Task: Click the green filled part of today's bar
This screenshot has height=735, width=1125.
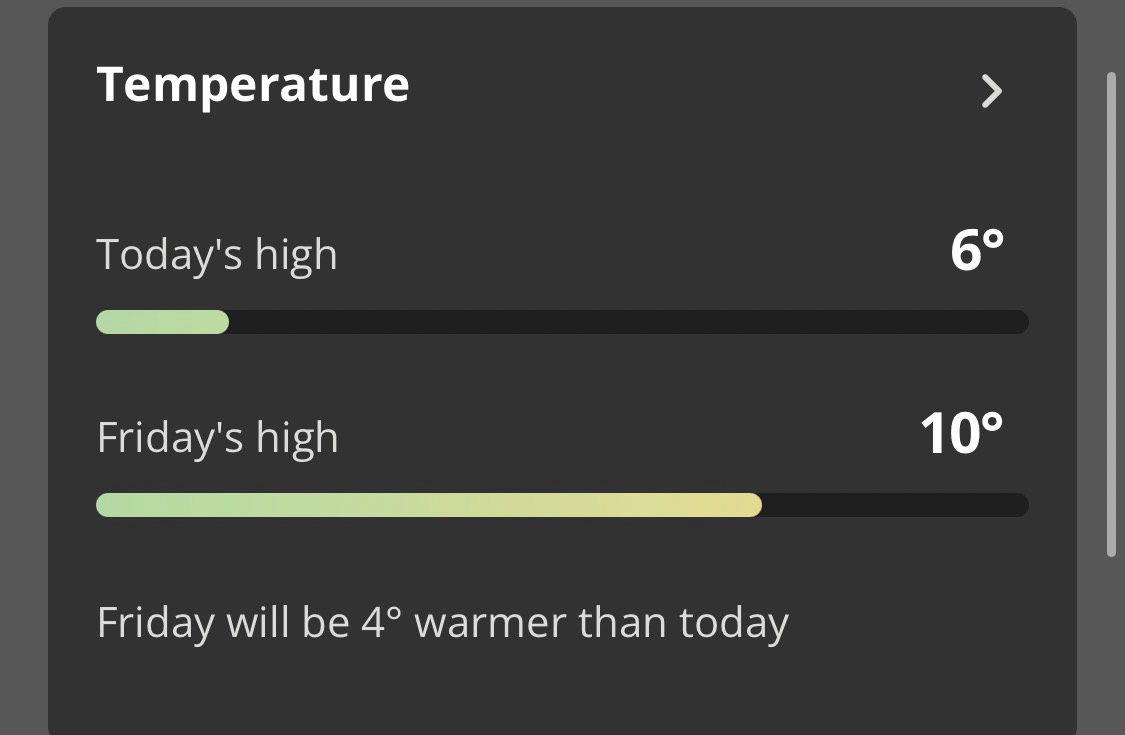Action: click(x=162, y=322)
